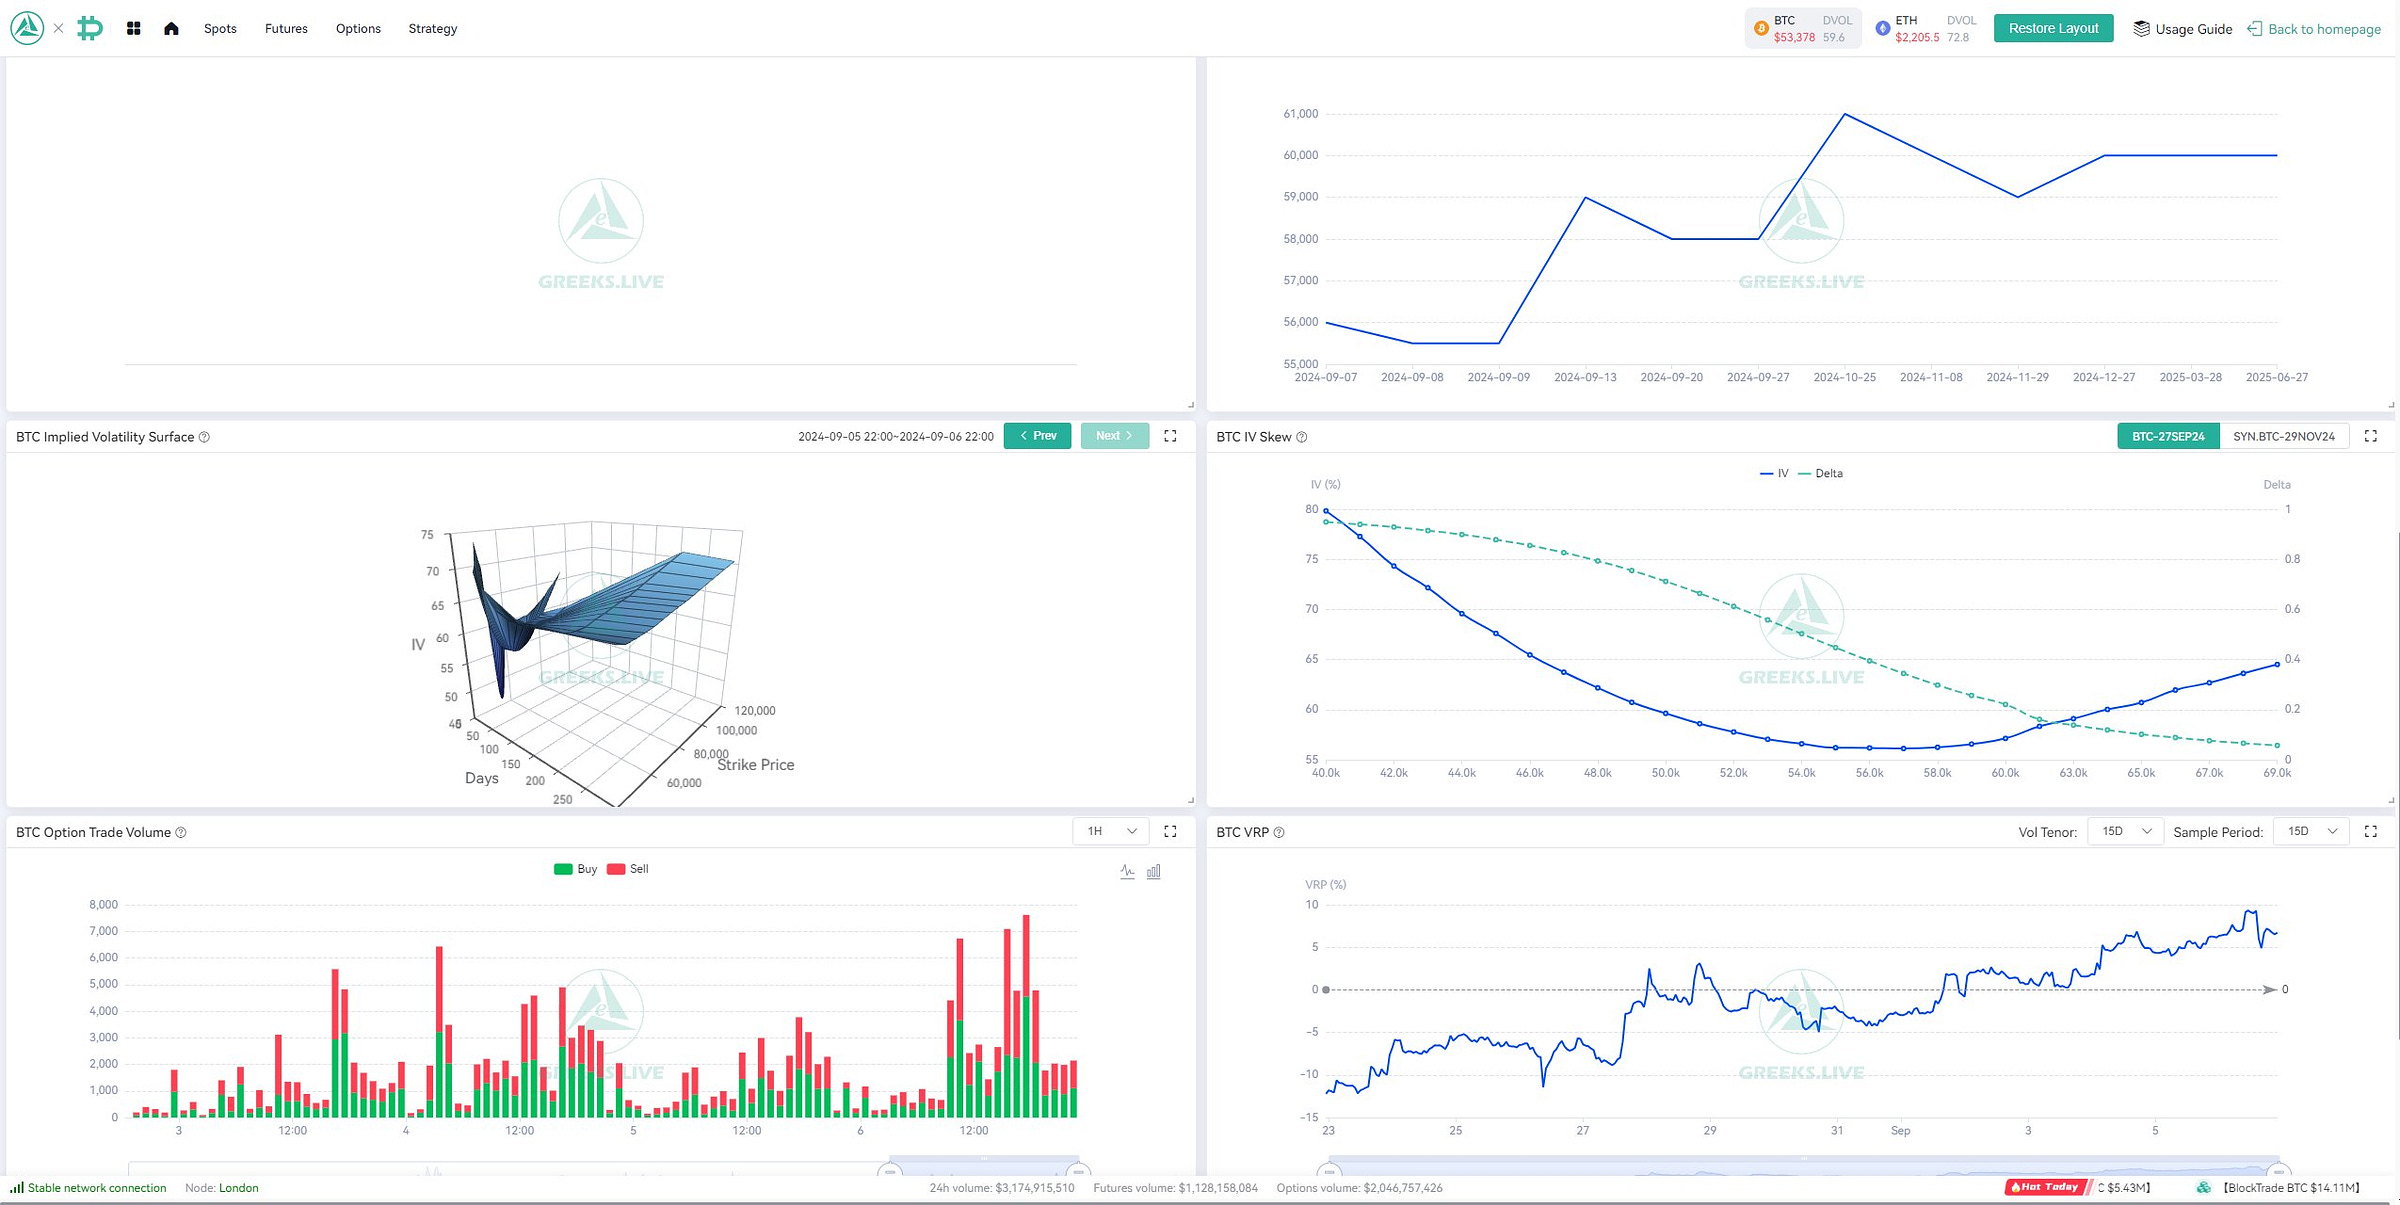Click the orange Bitcoin coin icon
2400x1205 pixels.
point(1761,28)
